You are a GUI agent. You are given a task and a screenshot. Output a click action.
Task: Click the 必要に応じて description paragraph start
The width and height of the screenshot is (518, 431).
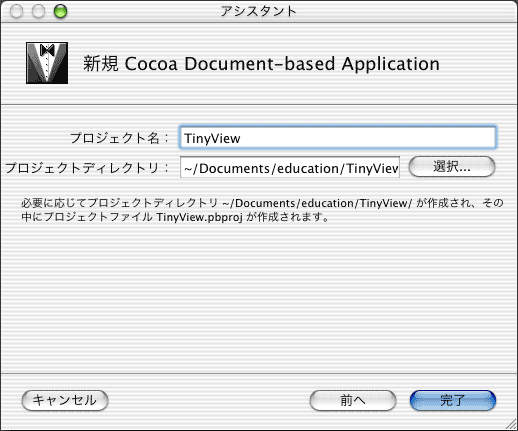[x=54, y=203]
